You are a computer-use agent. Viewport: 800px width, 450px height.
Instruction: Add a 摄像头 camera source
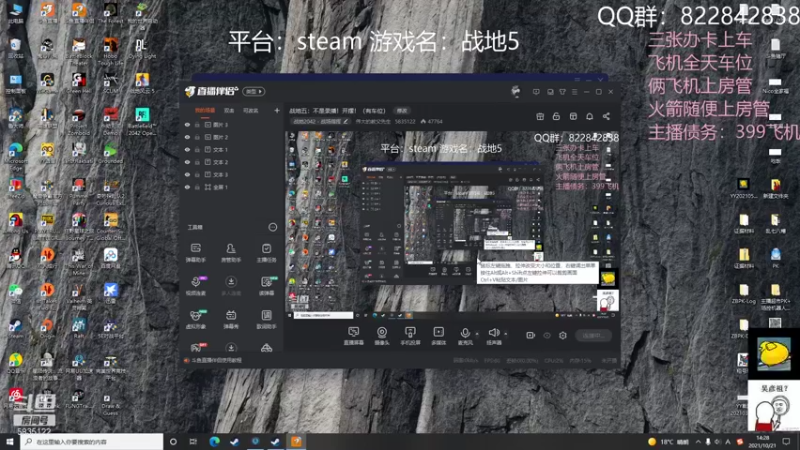coord(382,336)
